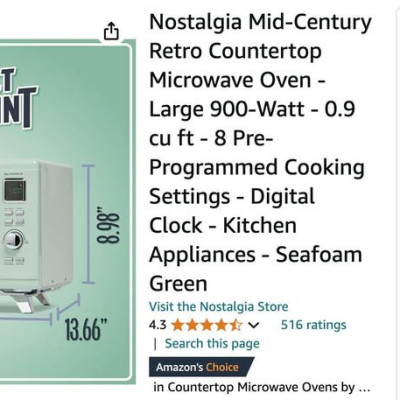This screenshot has width=400, height=400.
Task: Click the 13.66" depth dimension label
Action: (86, 330)
